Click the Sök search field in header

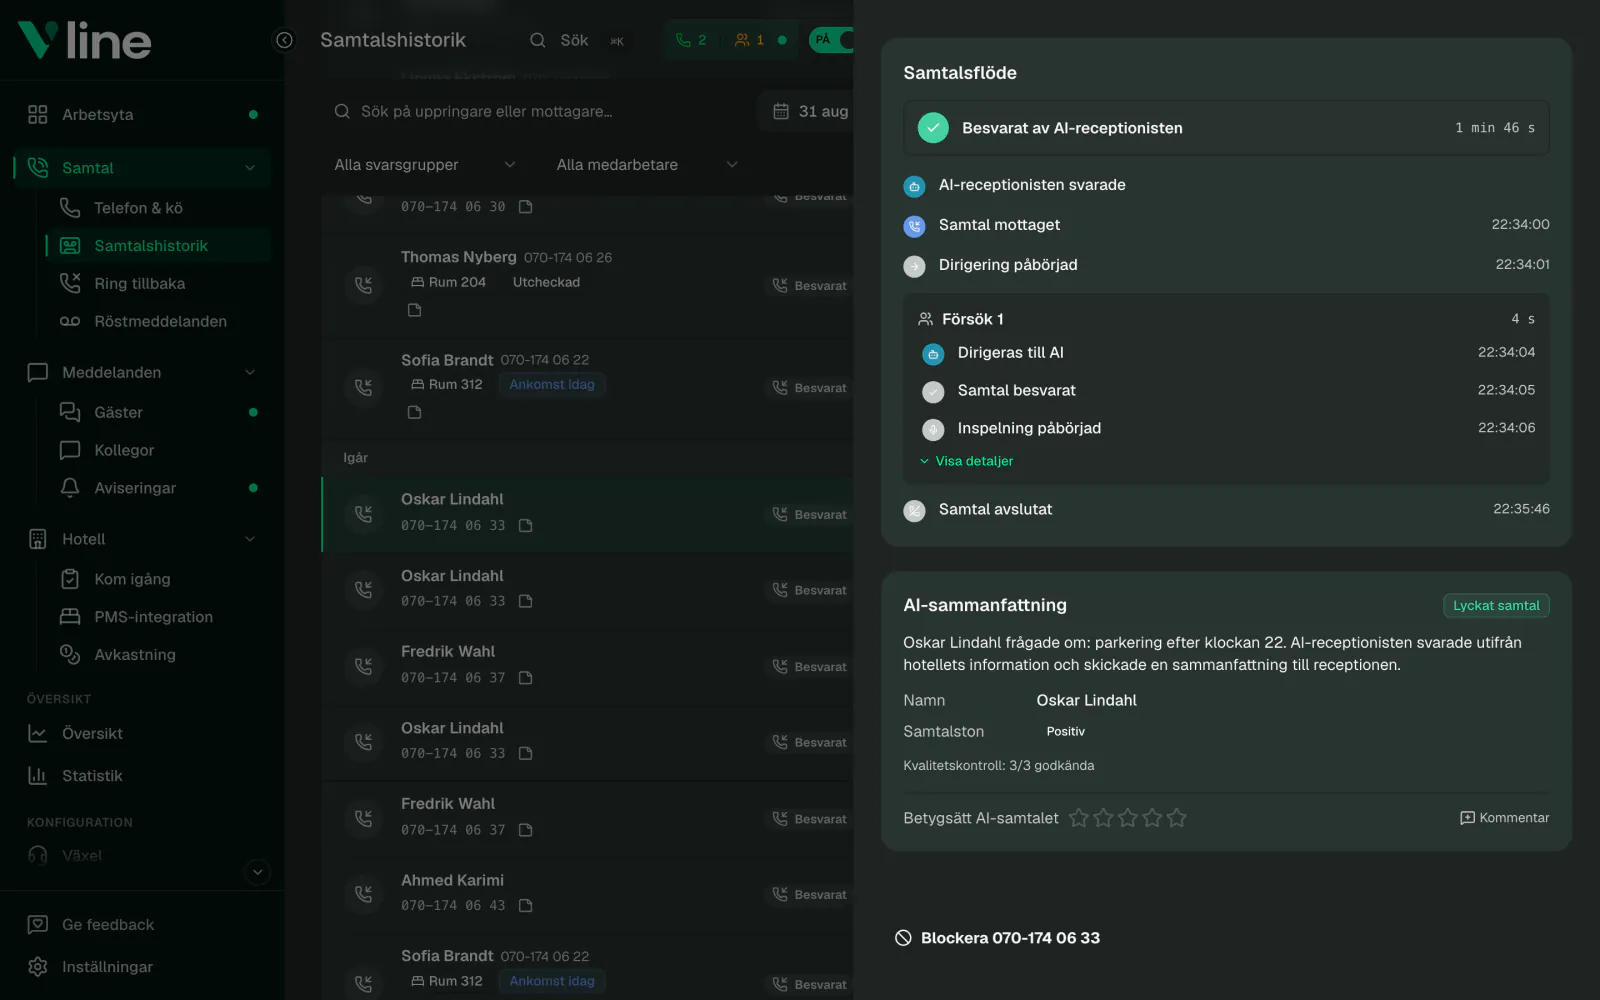[577, 40]
